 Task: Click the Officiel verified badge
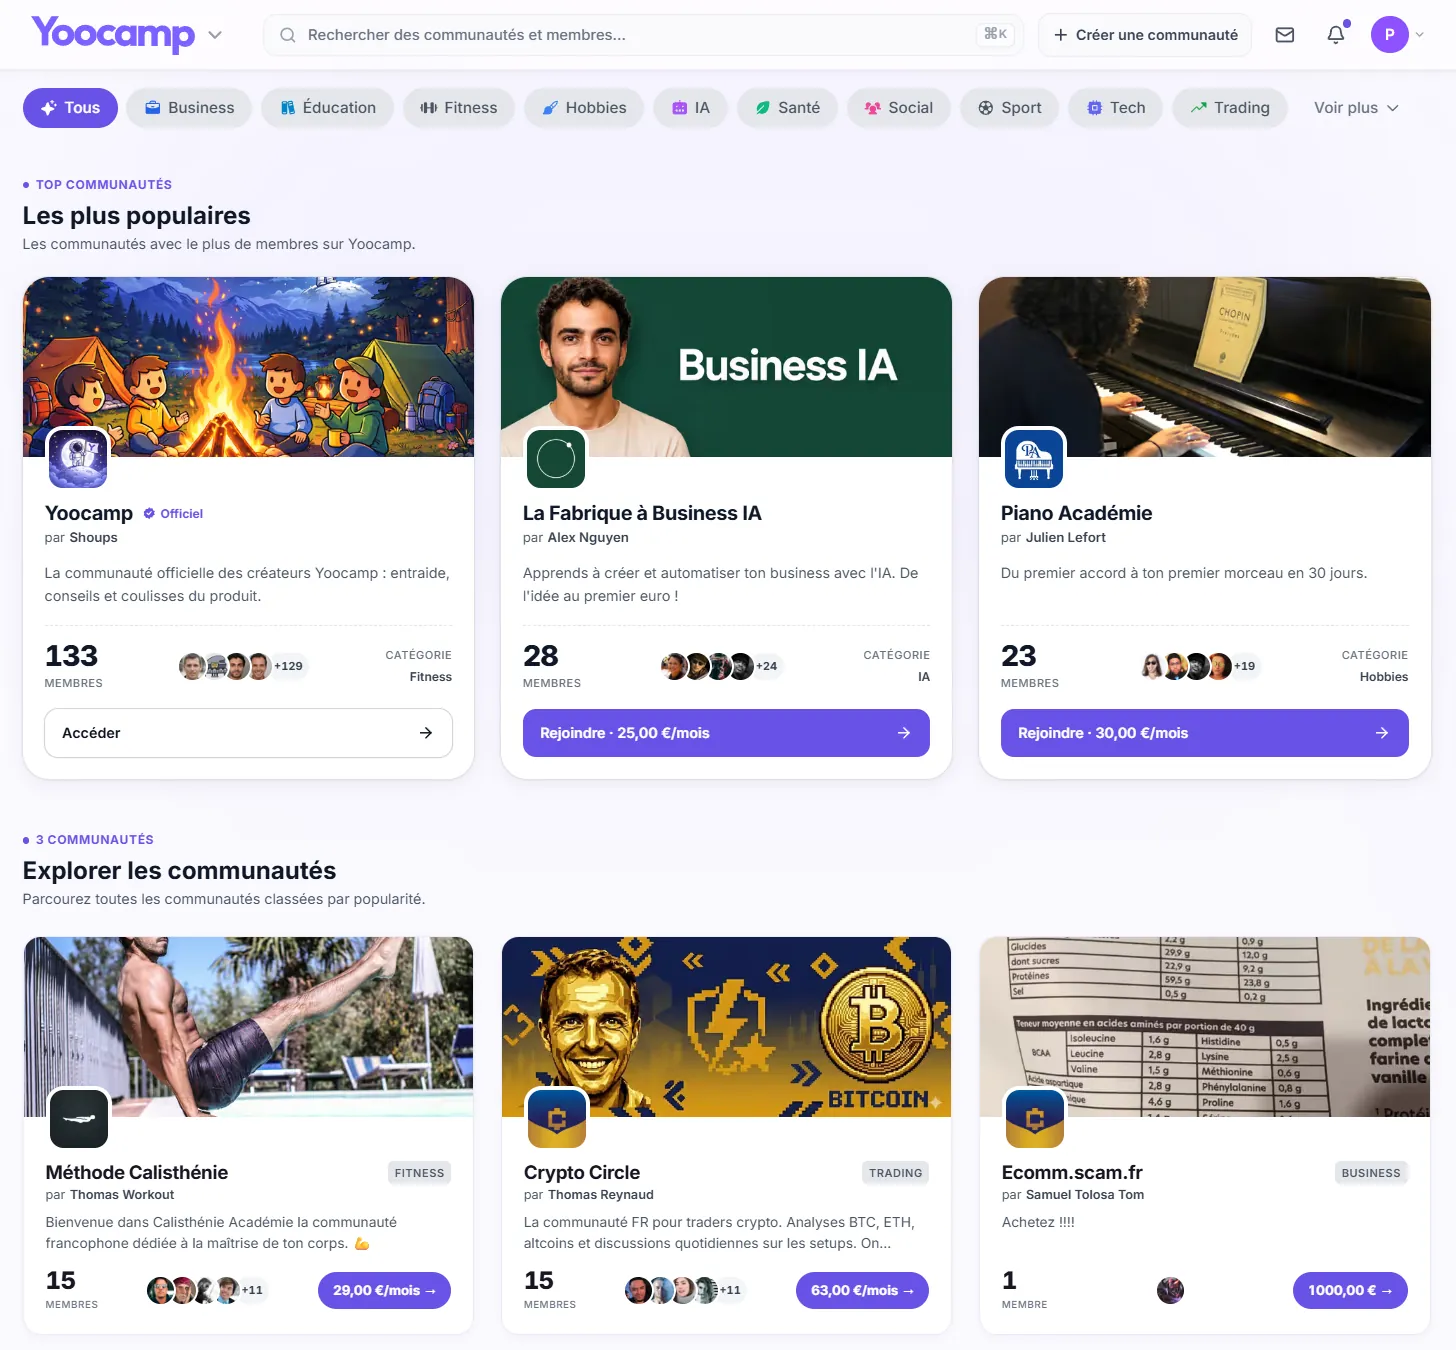coord(173,513)
